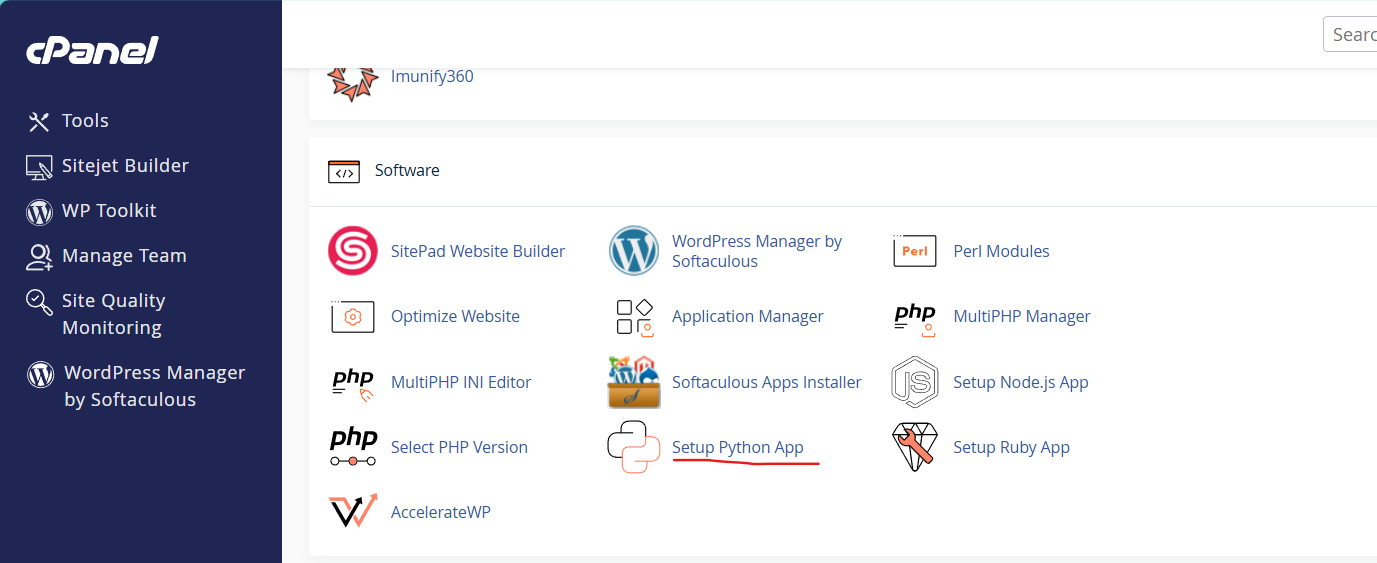The height and width of the screenshot is (563, 1377).
Task: Click the Software section code icon
Action: (x=343, y=171)
